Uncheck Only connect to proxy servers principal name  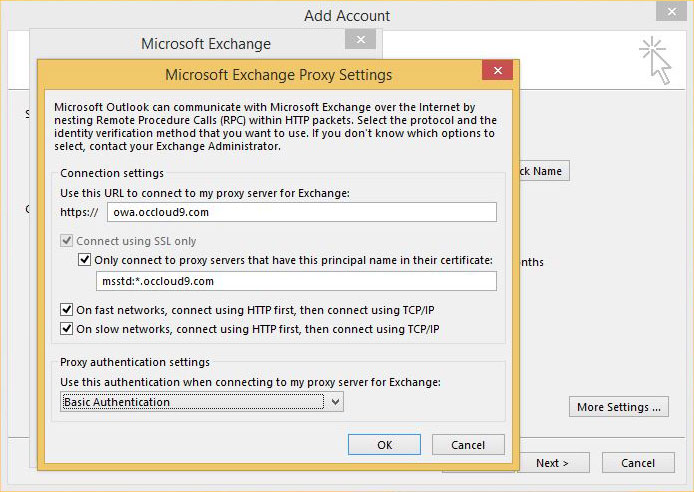tap(85, 259)
